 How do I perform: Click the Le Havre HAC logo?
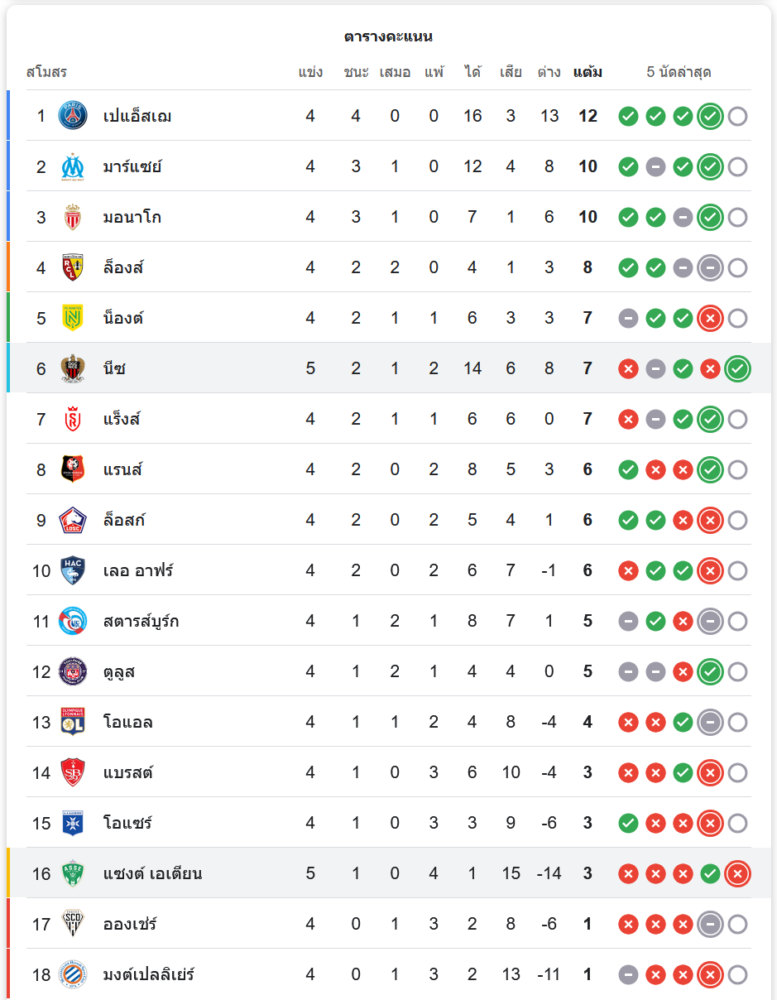pyautogui.click(x=73, y=570)
